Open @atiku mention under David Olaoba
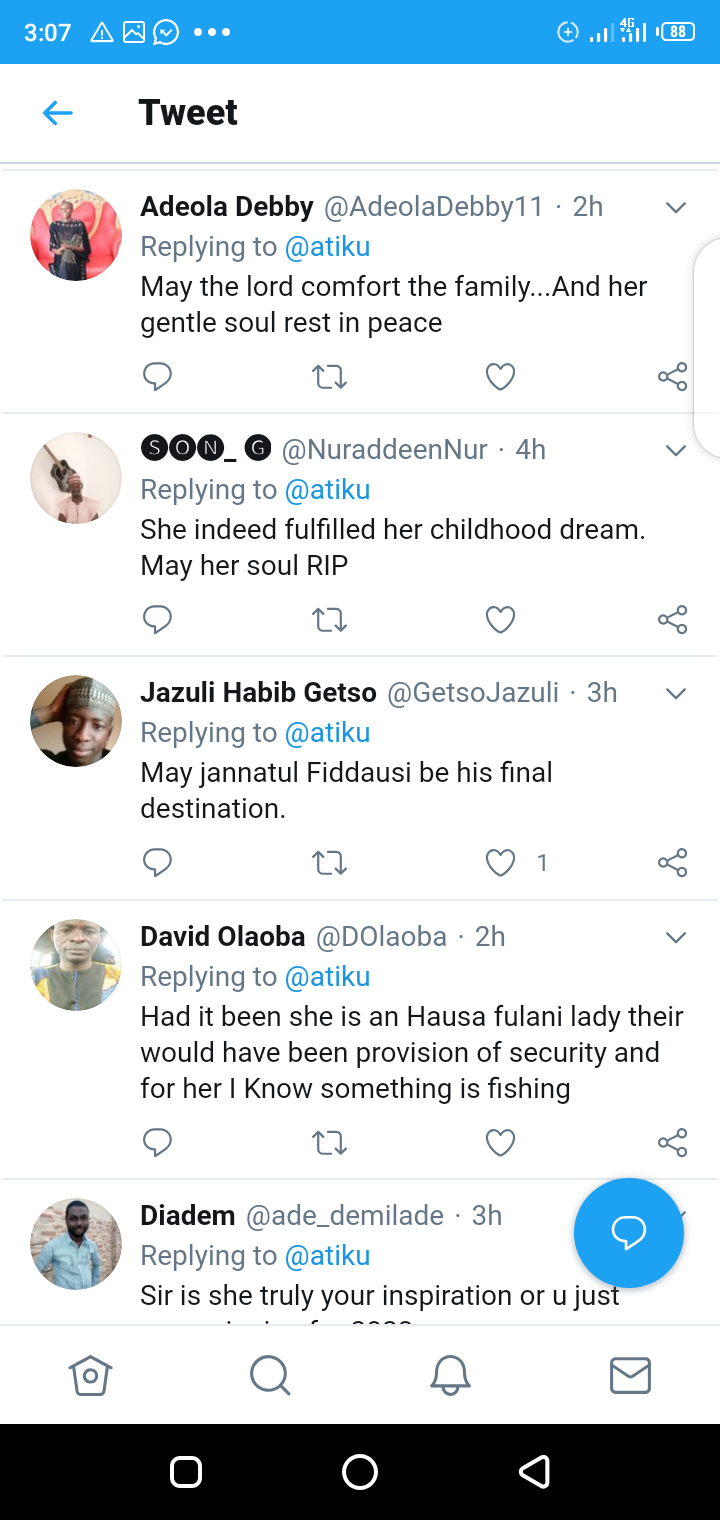The height and width of the screenshot is (1520, 720). [x=327, y=977]
